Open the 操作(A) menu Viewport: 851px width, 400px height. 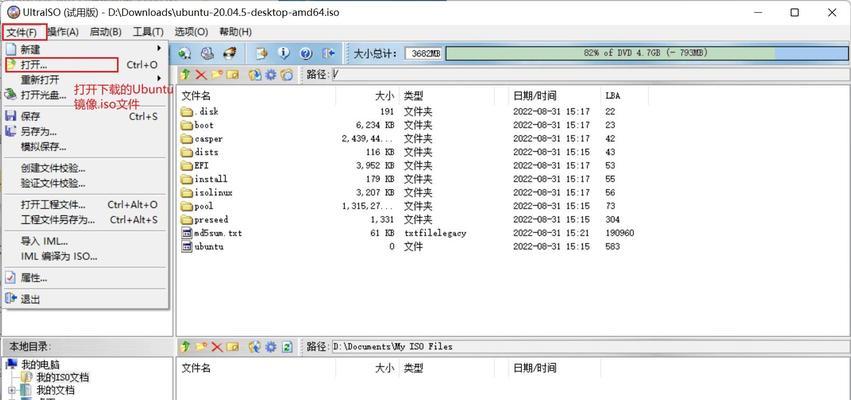(64, 32)
